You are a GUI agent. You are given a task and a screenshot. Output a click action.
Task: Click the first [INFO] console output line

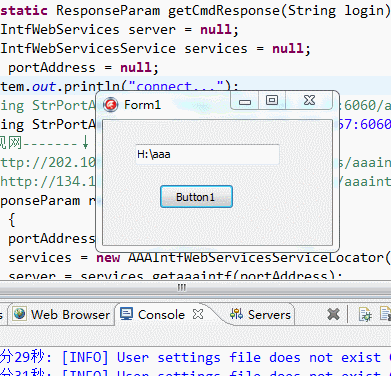pyautogui.click(x=195, y=357)
